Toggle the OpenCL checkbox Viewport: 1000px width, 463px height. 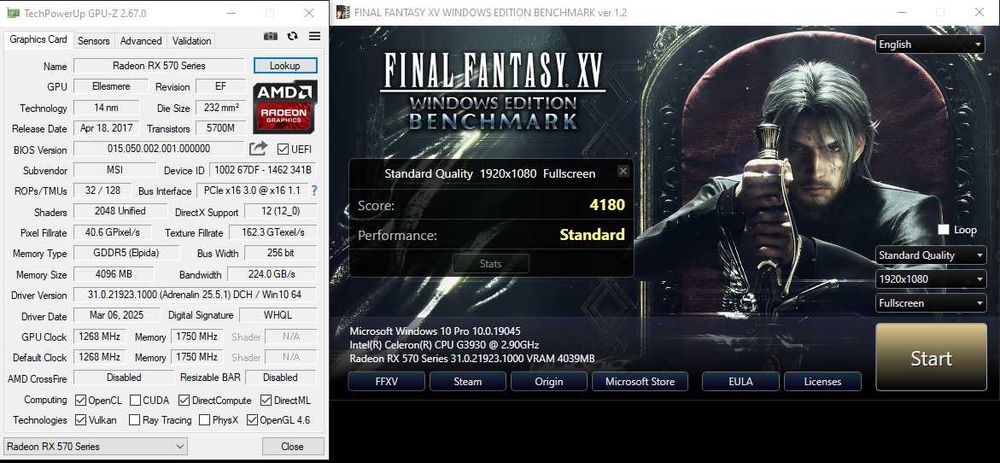click(x=80, y=401)
